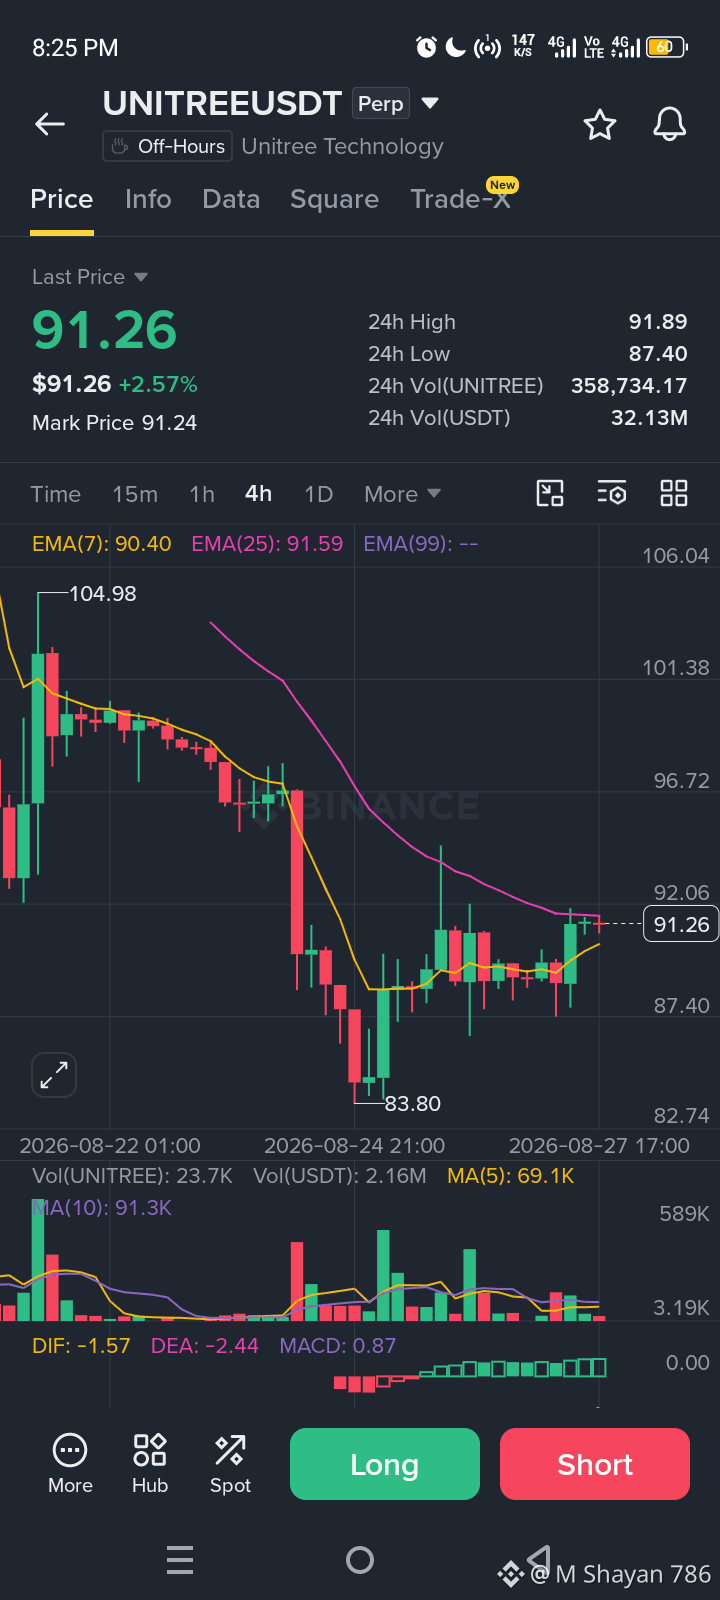Tap the EMA(99) indicator label
The width and height of the screenshot is (720, 1600).
point(421,544)
